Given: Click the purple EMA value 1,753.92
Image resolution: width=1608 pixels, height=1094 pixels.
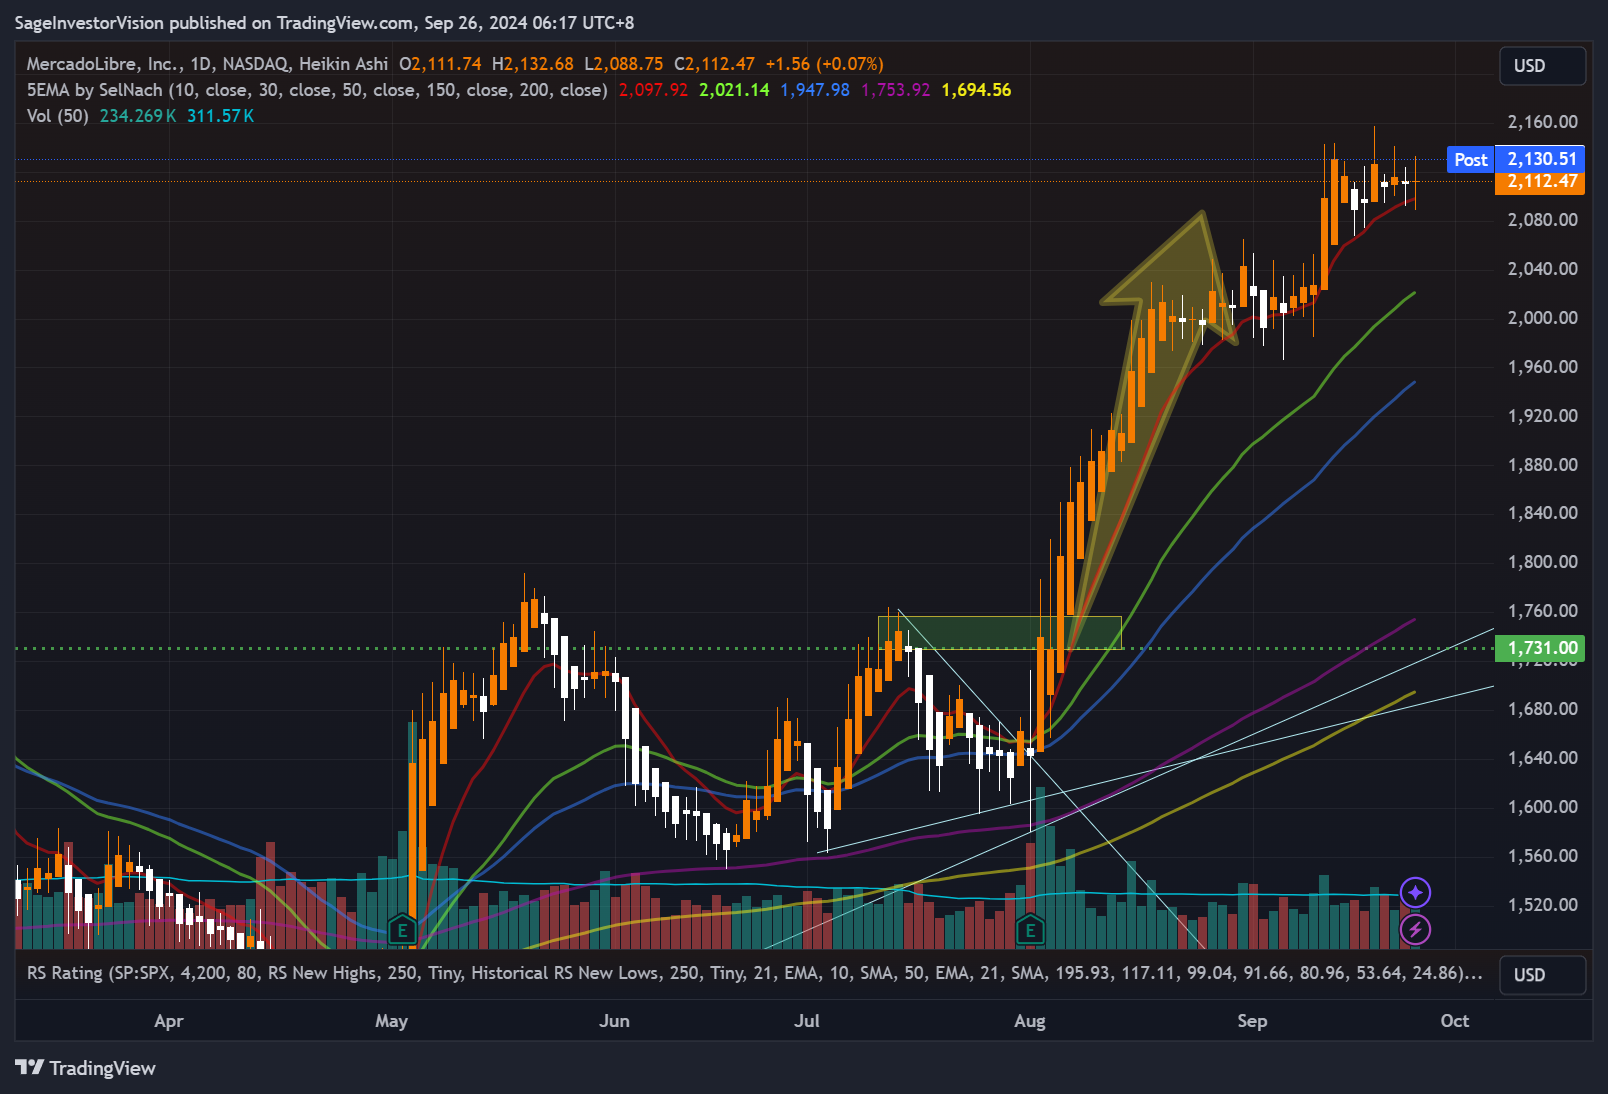Looking at the screenshot, I should (896, 90).
